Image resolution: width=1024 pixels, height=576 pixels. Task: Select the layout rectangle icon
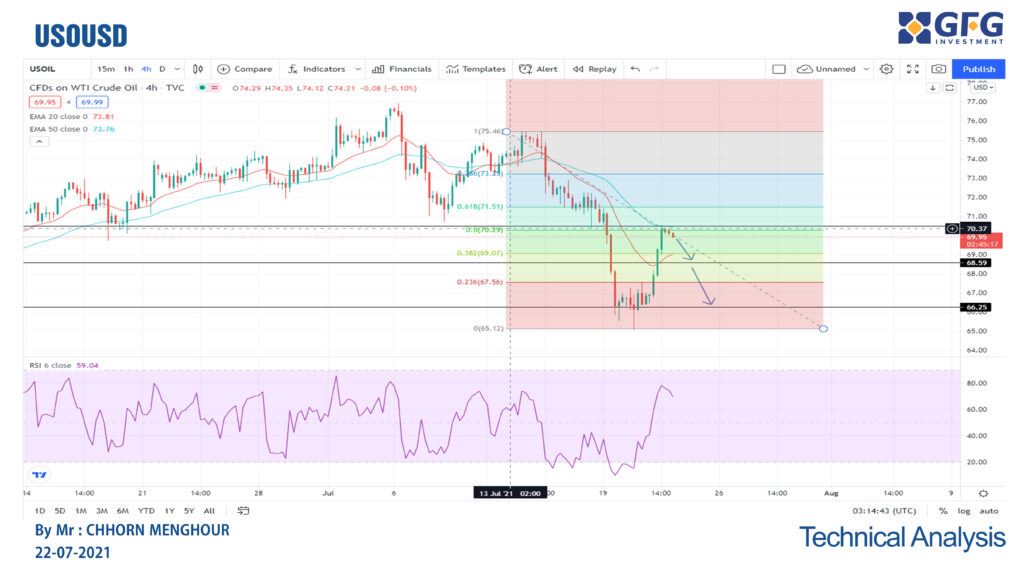pos(779,69)
